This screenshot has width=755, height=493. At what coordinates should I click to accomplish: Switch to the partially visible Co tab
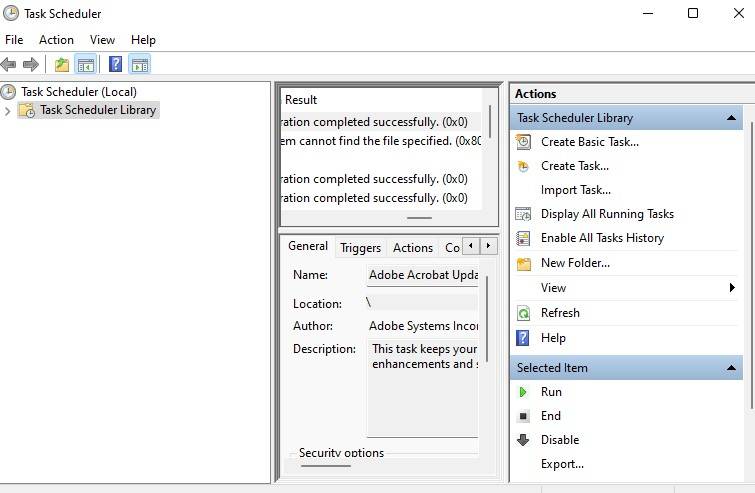tap(451, 247)
